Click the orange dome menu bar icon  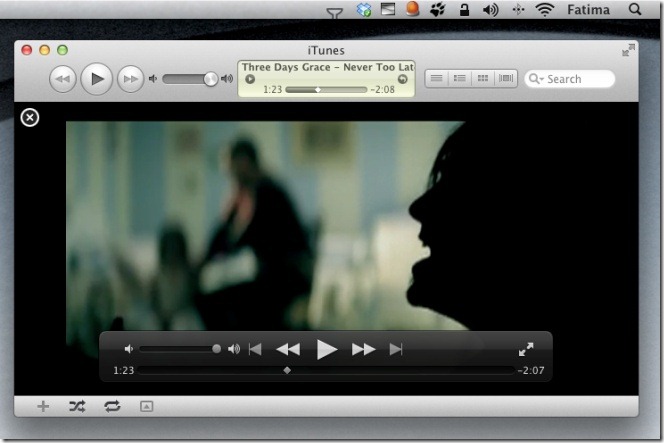point(412,9)
